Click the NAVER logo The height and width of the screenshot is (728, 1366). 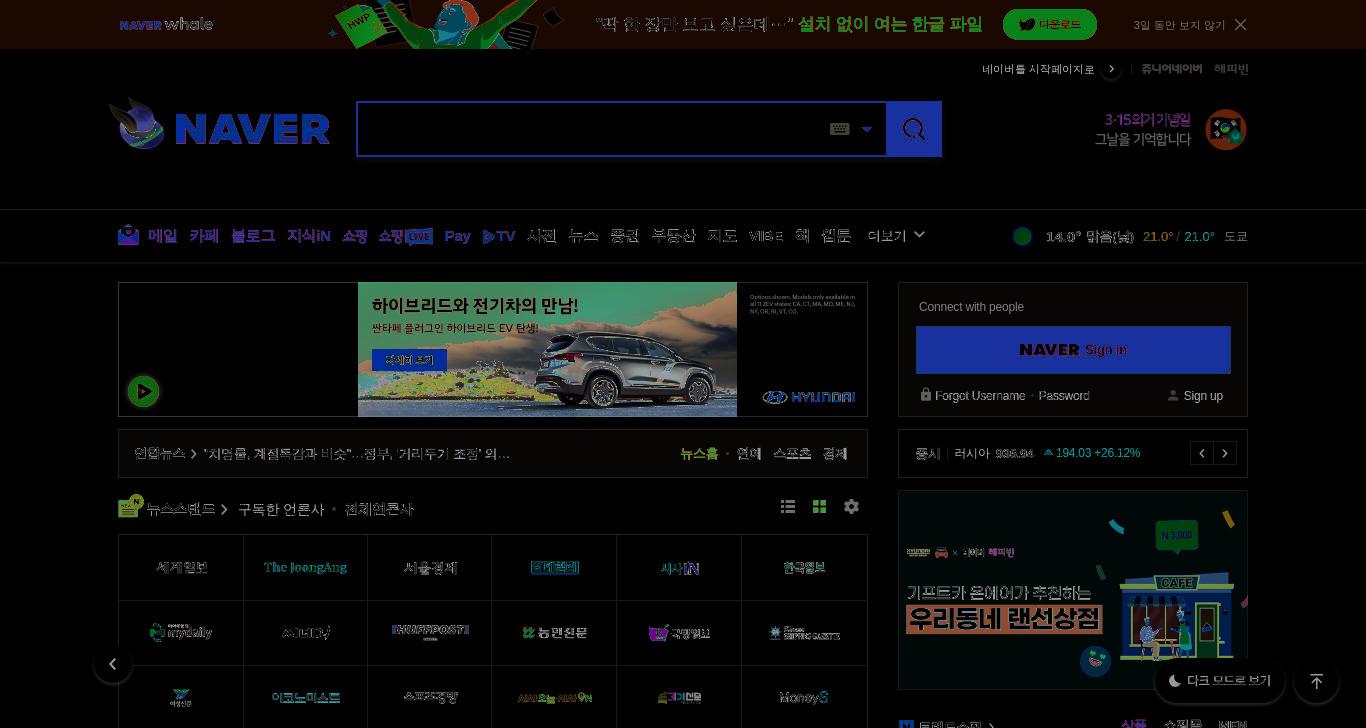coord(252,129)
